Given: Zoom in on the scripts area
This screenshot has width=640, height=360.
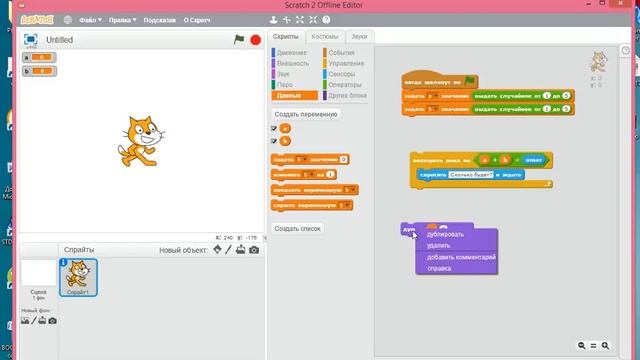Looking at the screenshot, I should pyautogui.click(x=605, y=346).
